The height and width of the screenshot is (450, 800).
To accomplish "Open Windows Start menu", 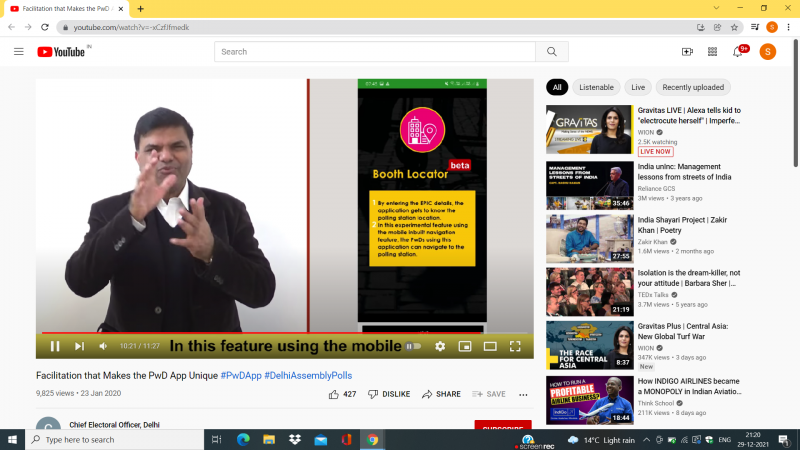I will (x=12, y=439).
